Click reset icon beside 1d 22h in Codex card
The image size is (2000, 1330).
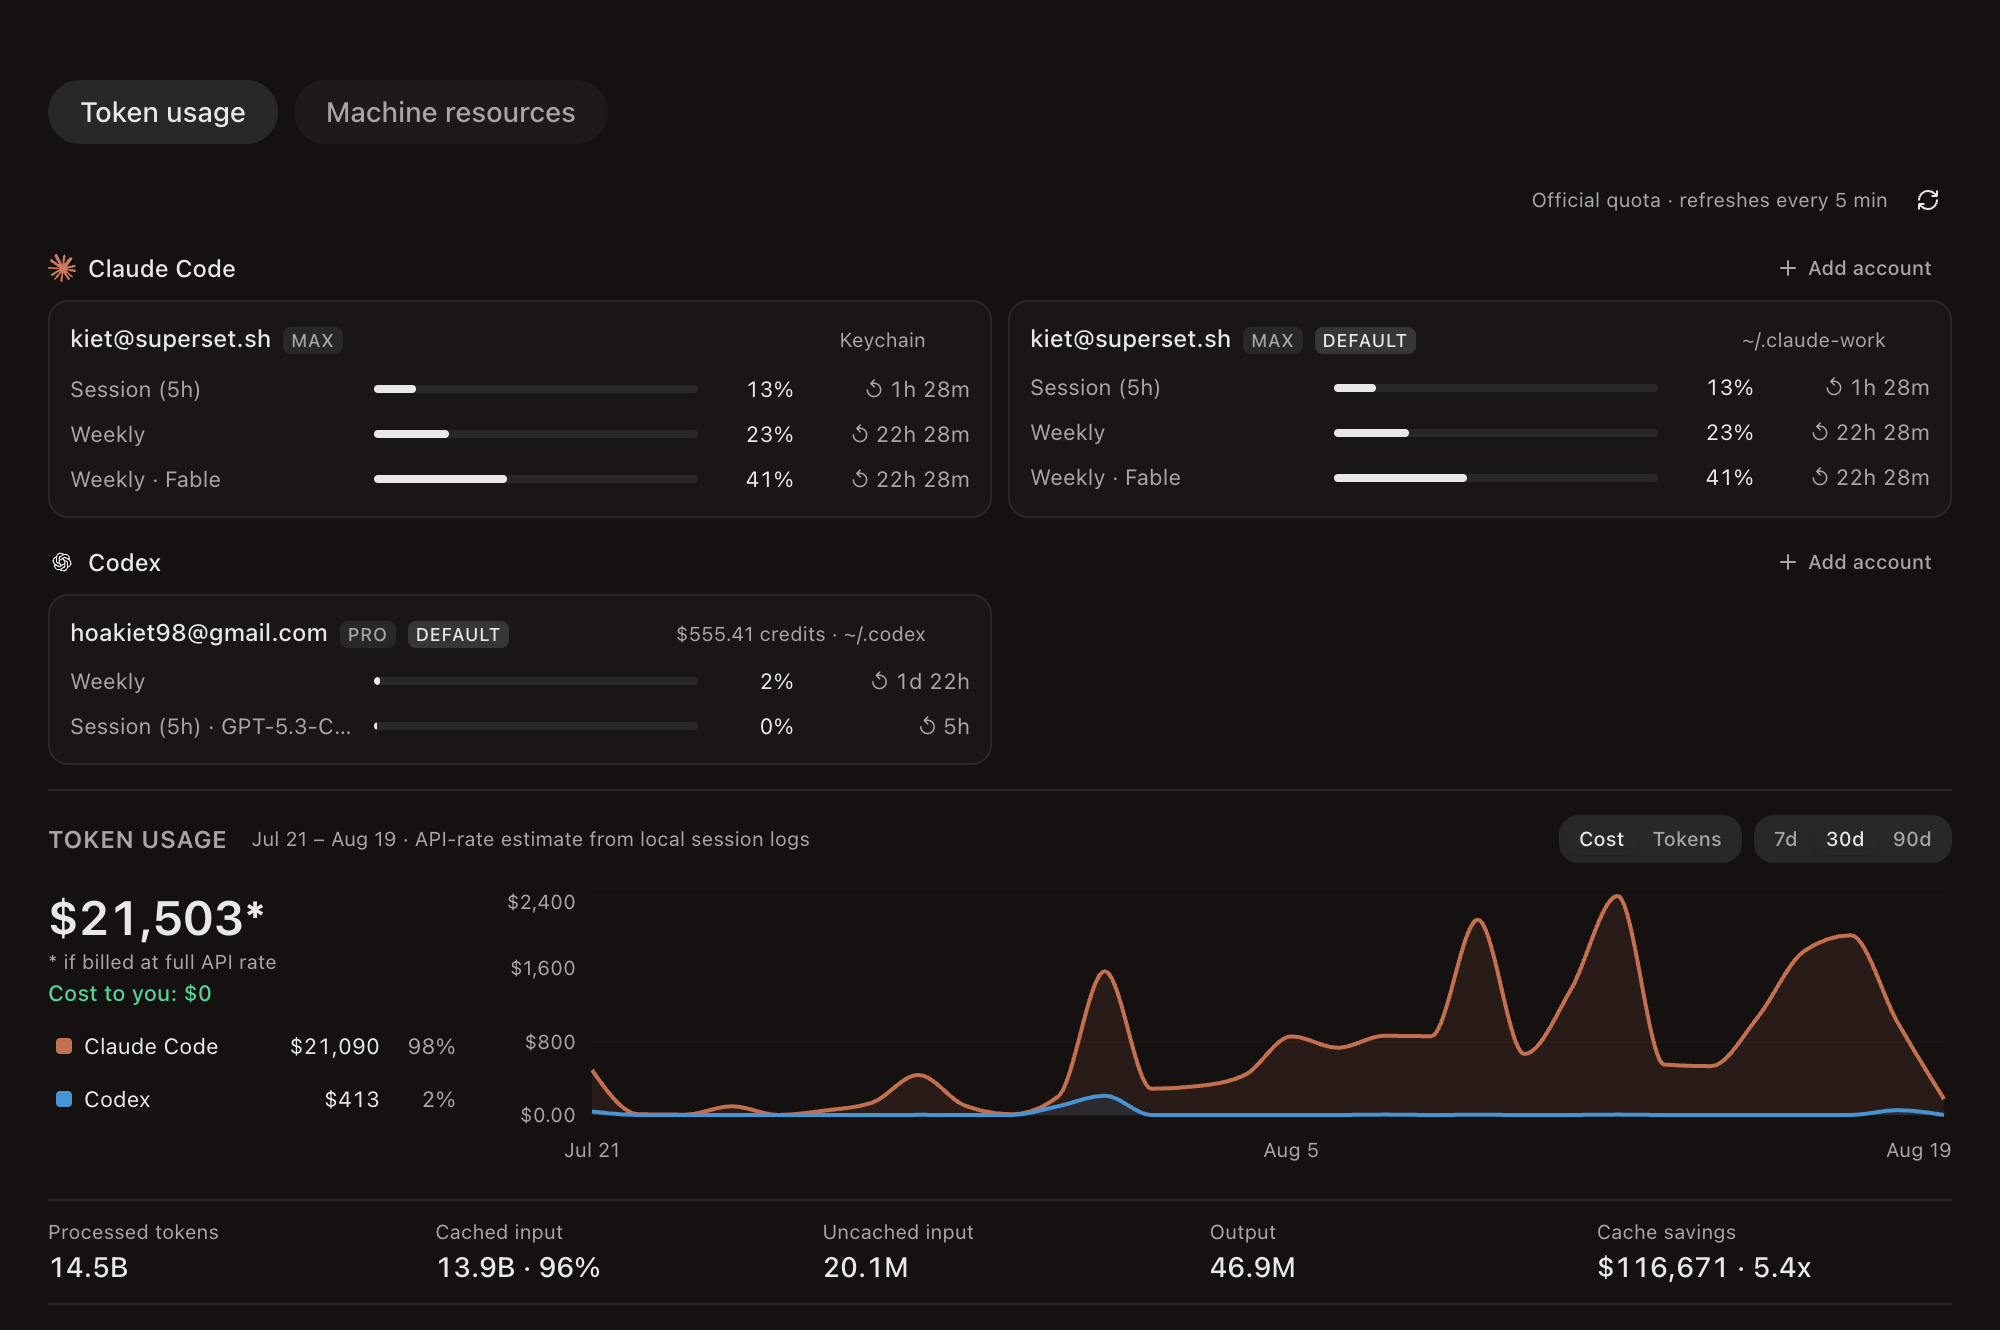pos(880,681)
